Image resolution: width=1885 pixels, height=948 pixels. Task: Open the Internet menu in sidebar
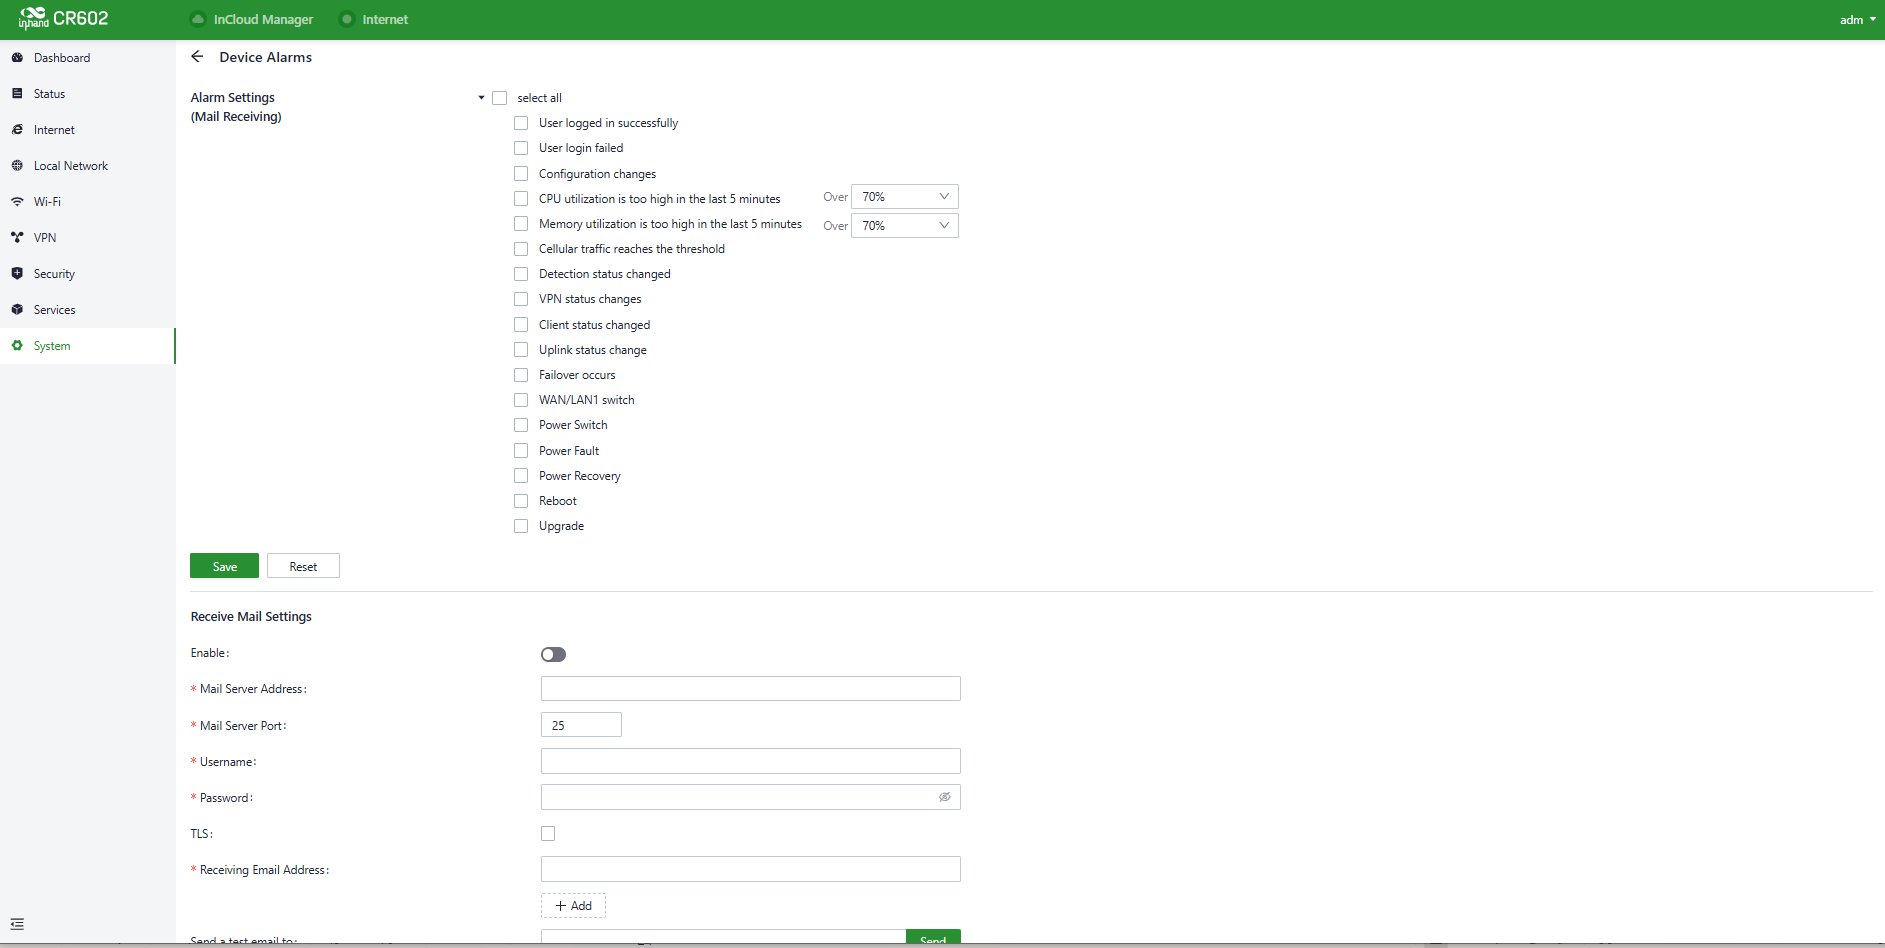pos(54,130)
